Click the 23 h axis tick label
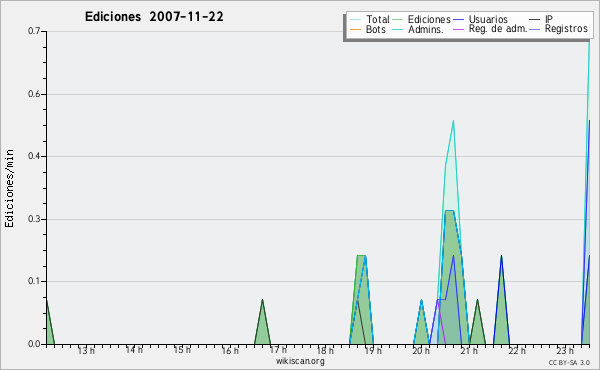Screen dimensions: 600x370 click(x=565, y=350)
